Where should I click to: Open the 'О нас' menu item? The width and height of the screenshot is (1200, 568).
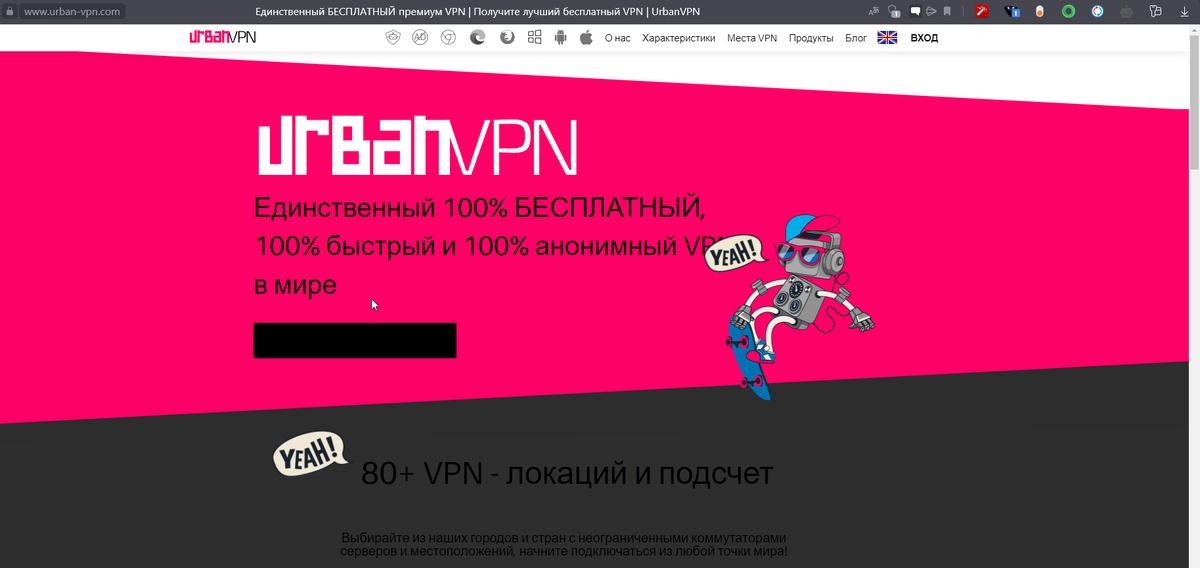(x=619, y=38)
